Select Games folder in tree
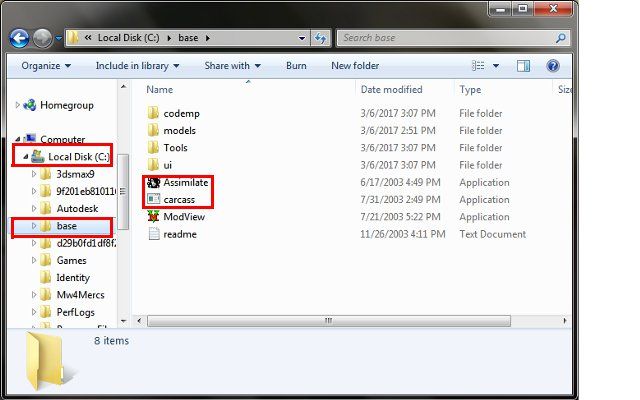Screen dimensions: 640x400 [x=71, y=260]
